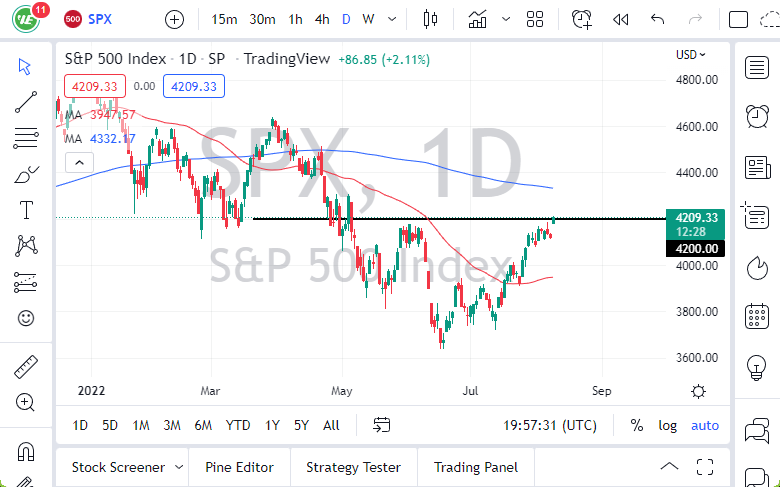Click the zoom in magnifier tool
Image resolution: width=780 pixels, height=487 pixels.
[x=27, y=402]
